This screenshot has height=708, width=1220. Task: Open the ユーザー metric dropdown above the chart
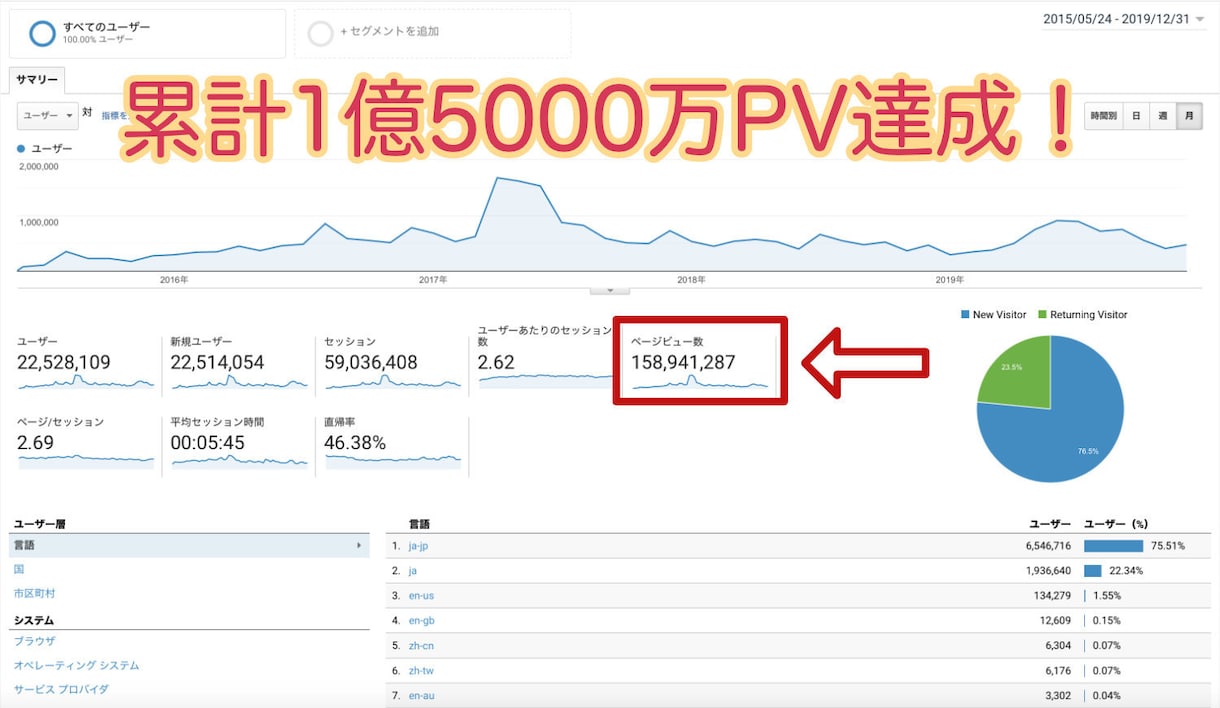48,116
